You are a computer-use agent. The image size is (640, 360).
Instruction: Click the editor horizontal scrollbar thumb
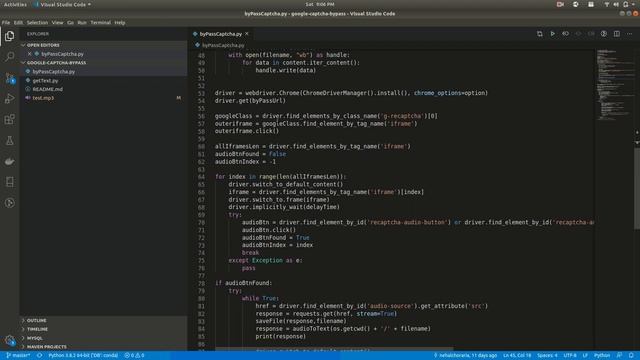334,349
